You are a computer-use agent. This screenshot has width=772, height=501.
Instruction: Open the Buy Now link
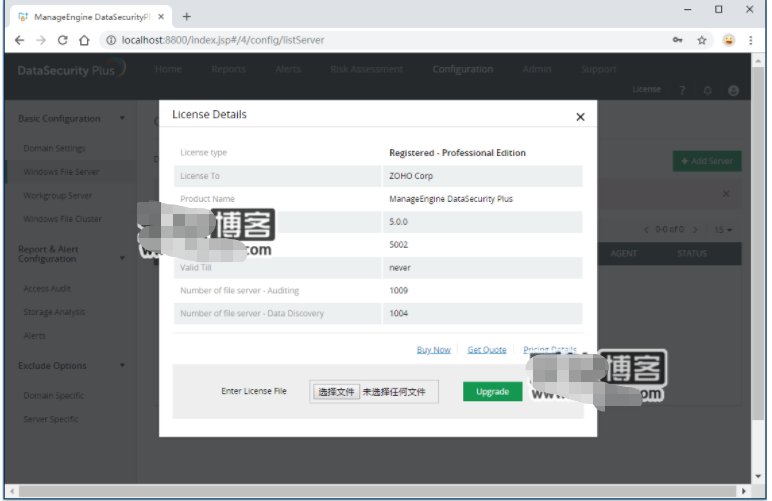tap(433, 350)
